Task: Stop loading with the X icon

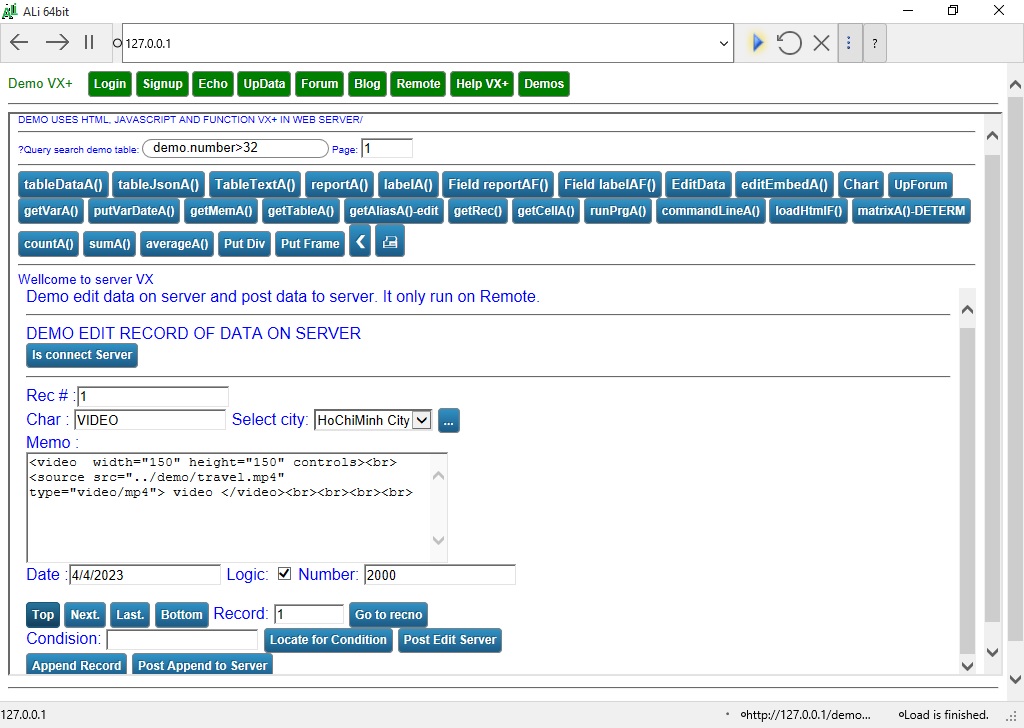Action: 821,43
